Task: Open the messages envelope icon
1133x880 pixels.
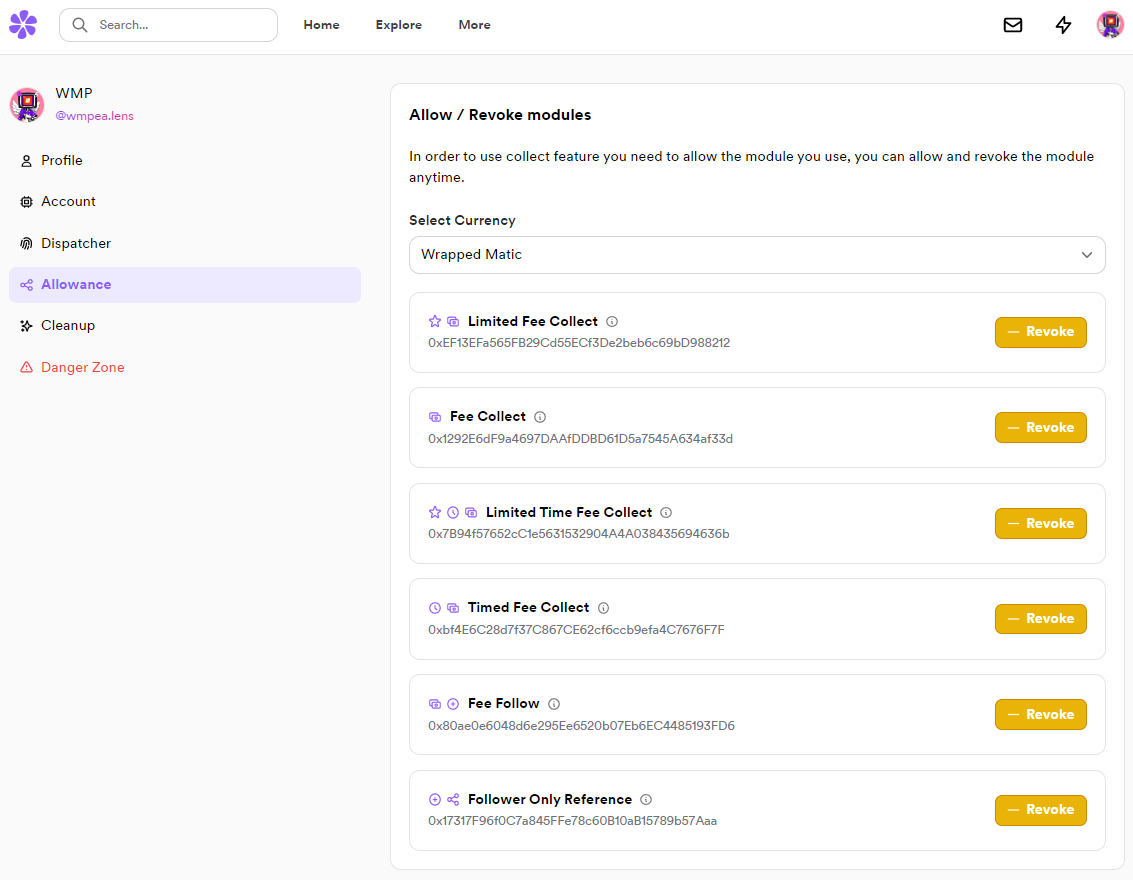Action: (1013, 25)
